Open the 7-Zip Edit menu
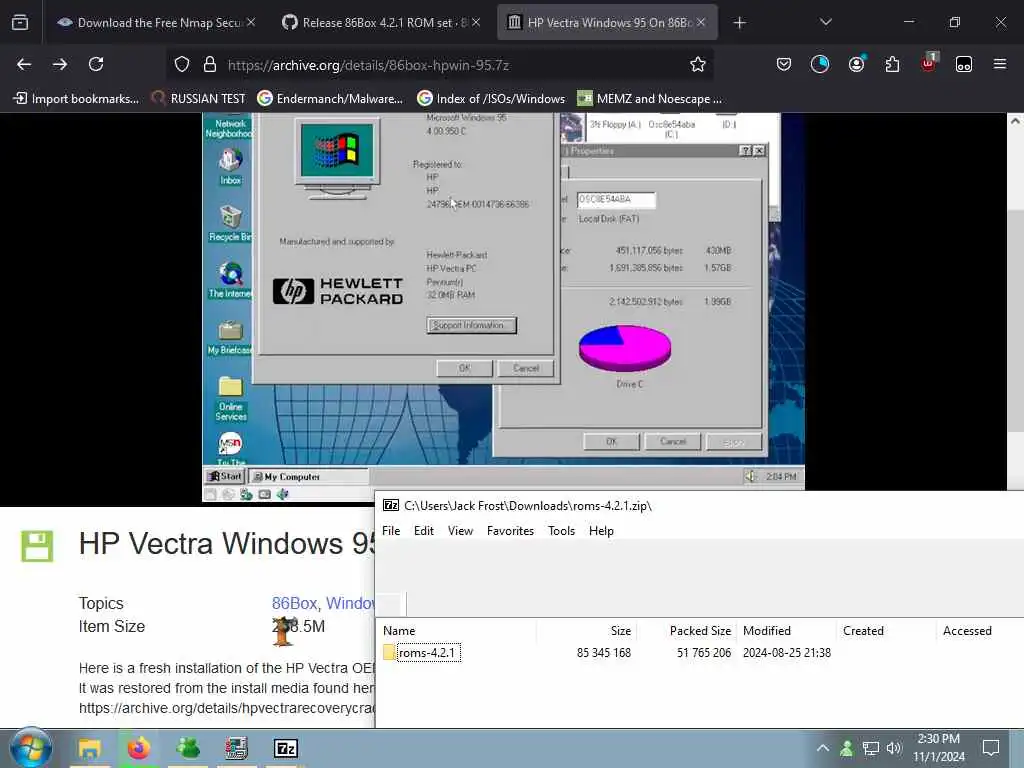This screenshot has width=1024, height=768. [424, 531]
